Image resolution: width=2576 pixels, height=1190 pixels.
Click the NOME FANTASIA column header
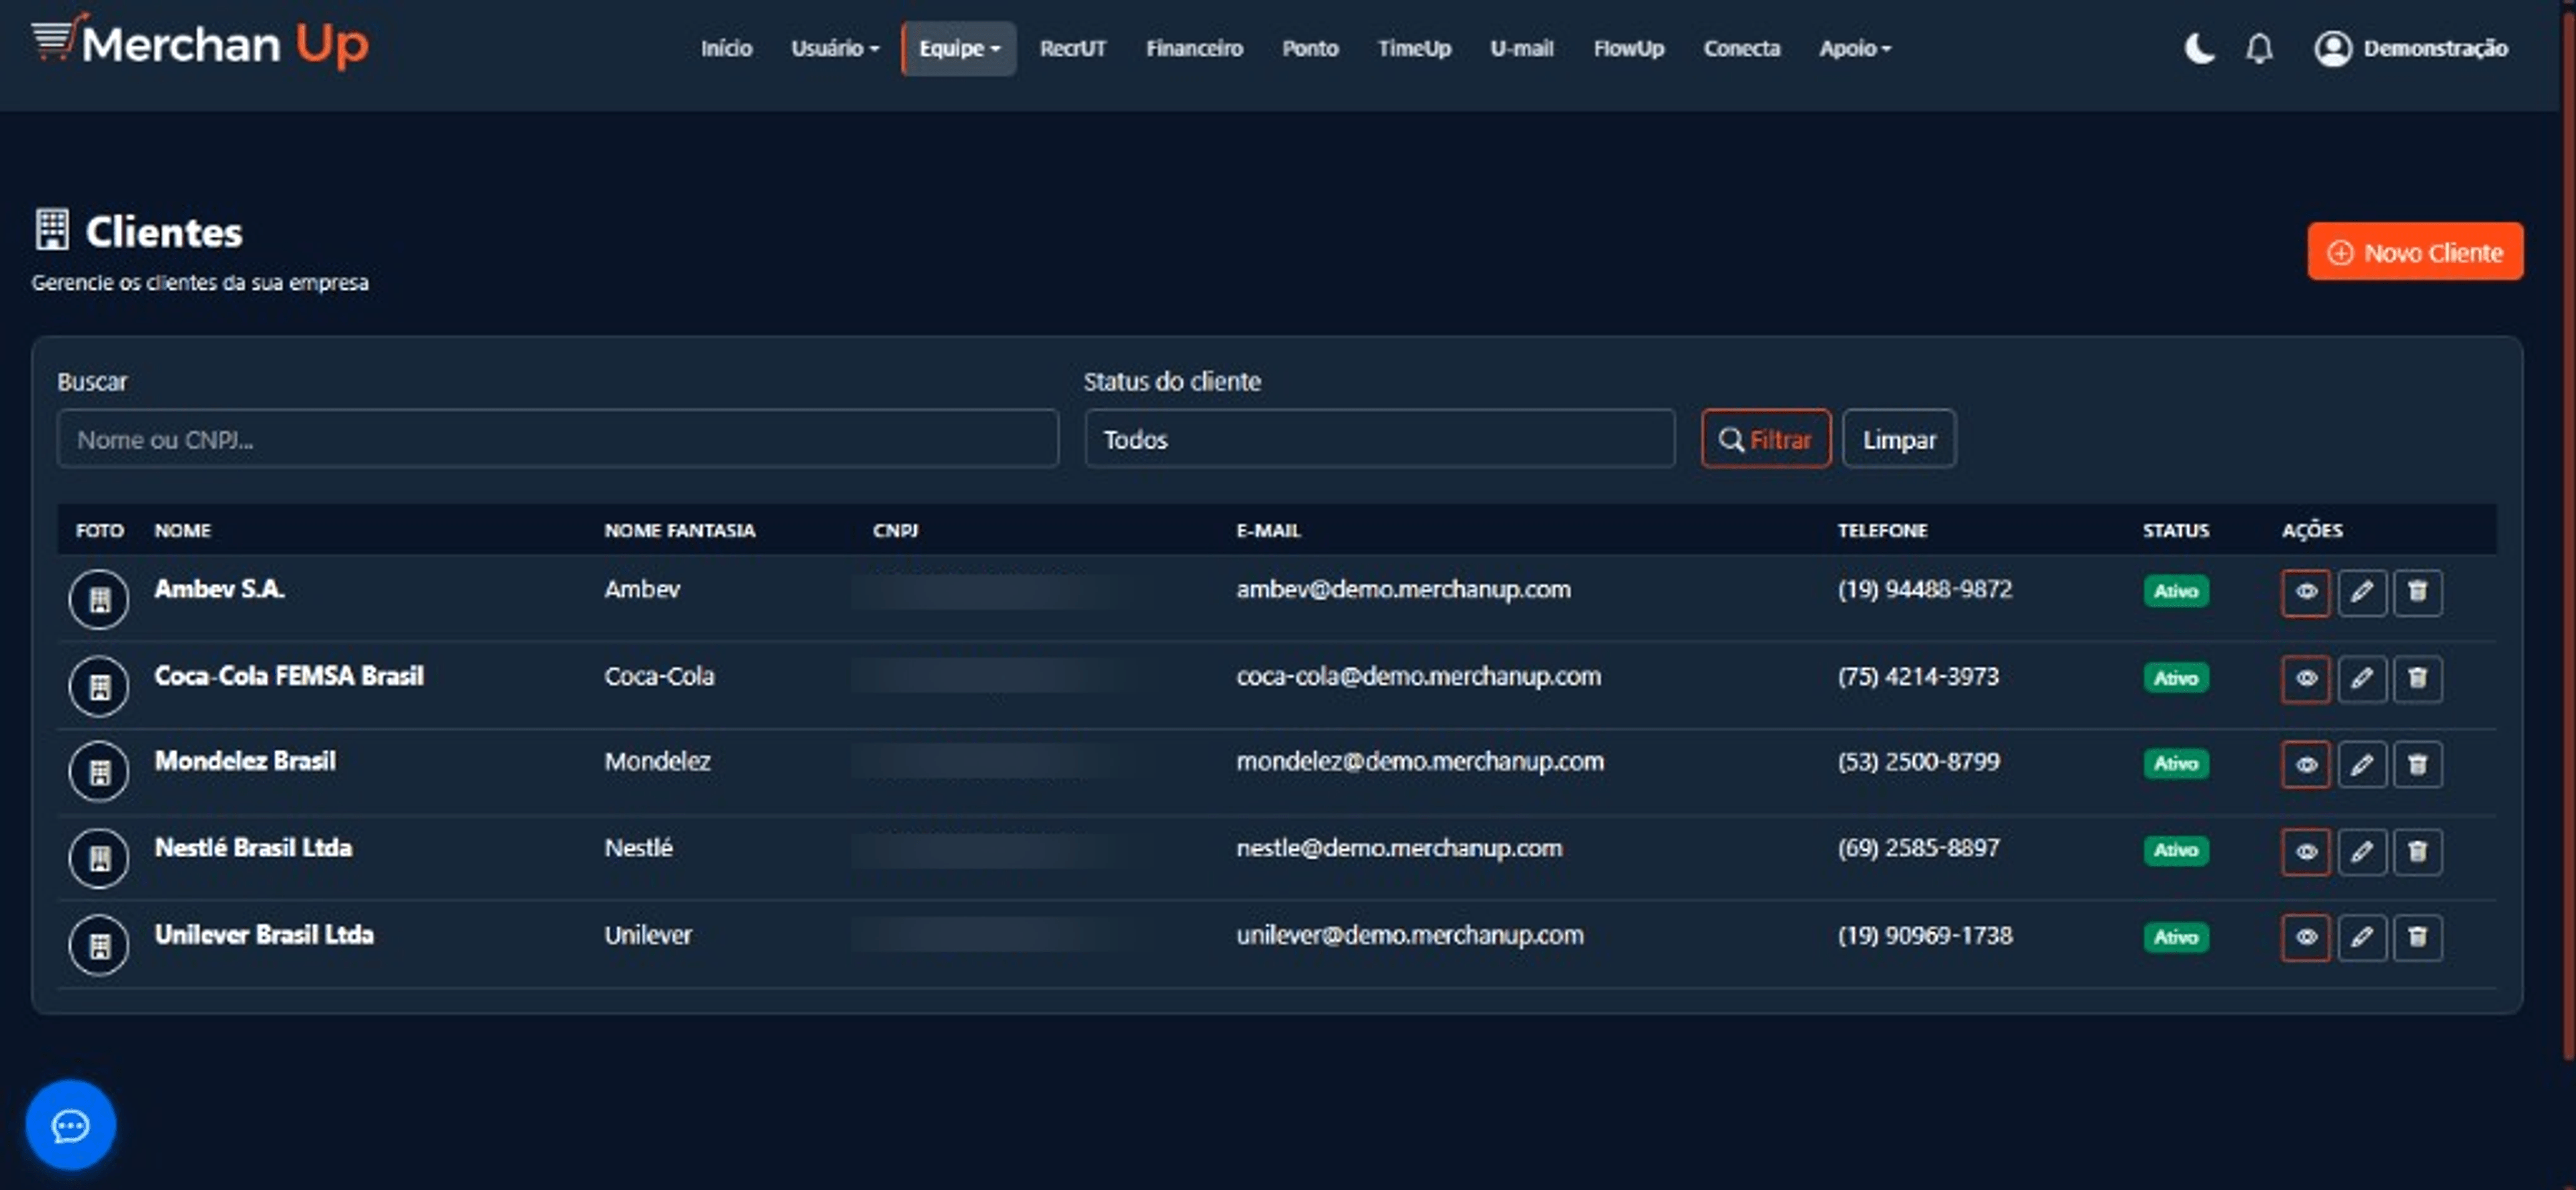[x=679, y=530]
